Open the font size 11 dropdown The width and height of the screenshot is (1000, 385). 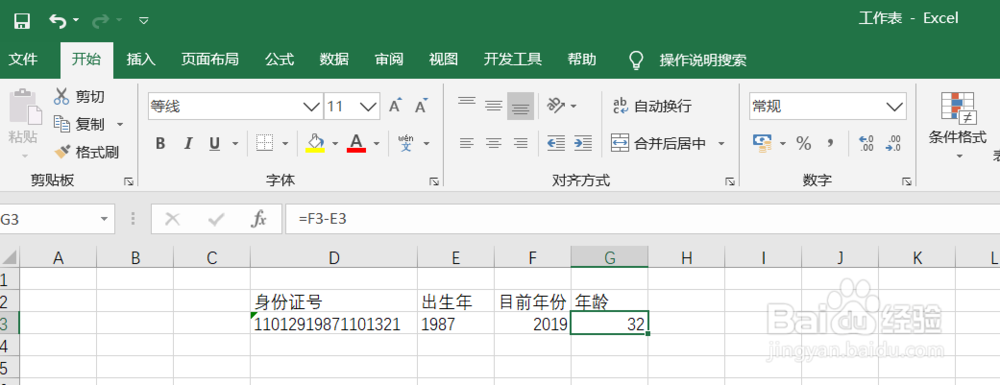click(x=368, y=106)
